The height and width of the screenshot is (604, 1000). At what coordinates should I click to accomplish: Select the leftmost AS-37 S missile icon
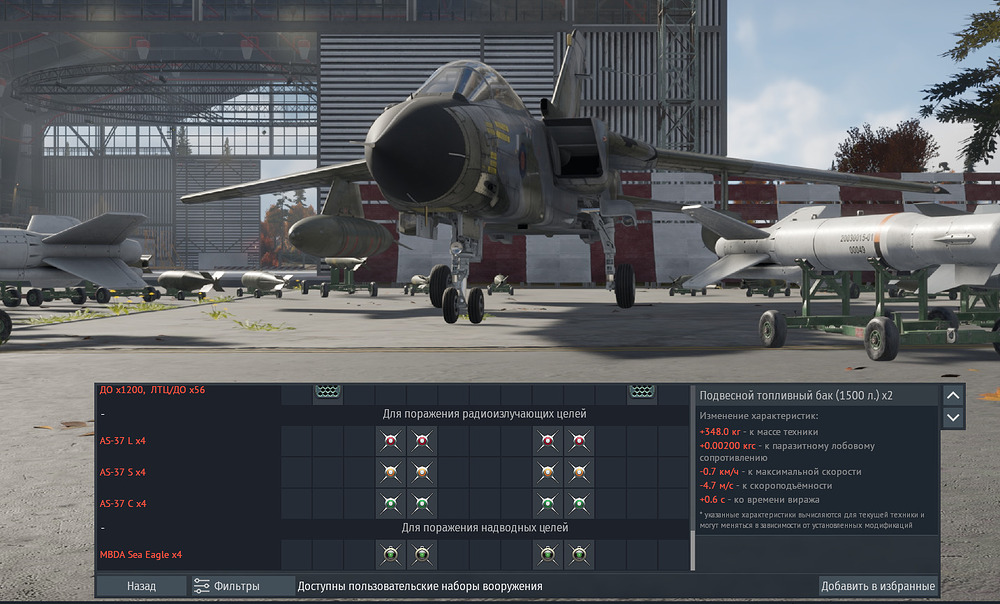390,472
